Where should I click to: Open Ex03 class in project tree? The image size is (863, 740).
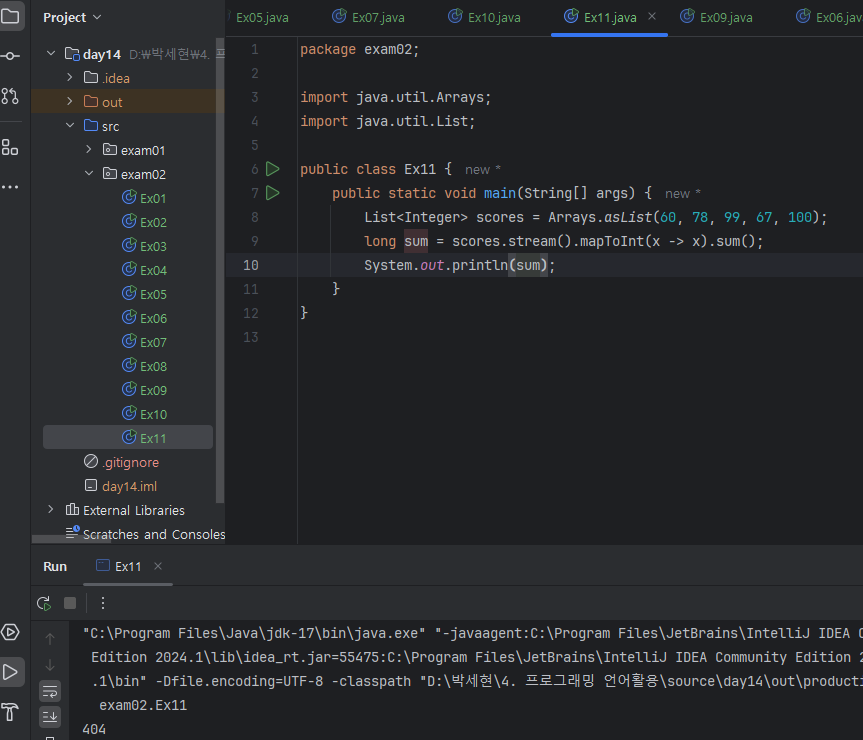coord(144,246)
